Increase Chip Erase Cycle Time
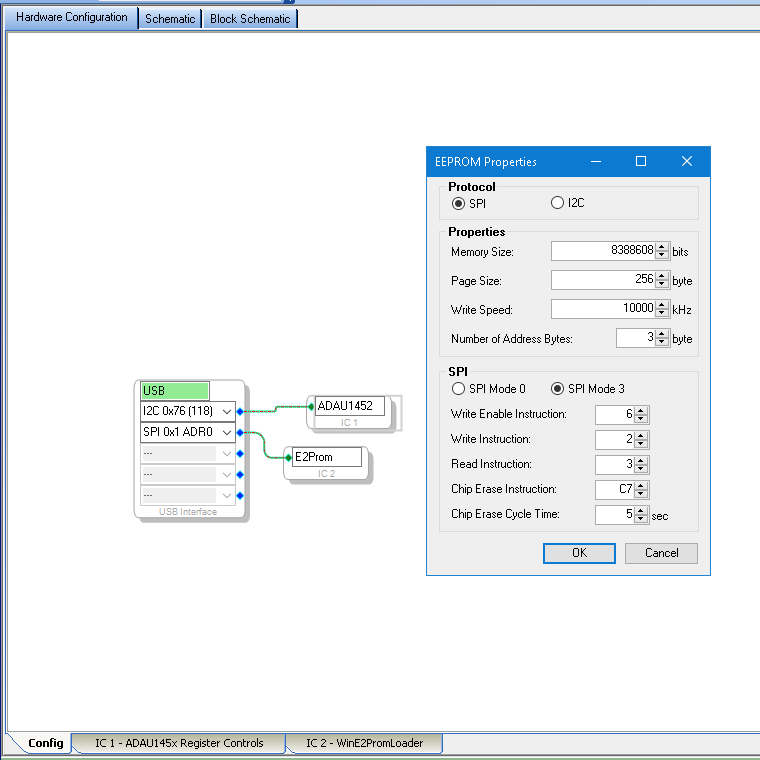 pos(641,510)
